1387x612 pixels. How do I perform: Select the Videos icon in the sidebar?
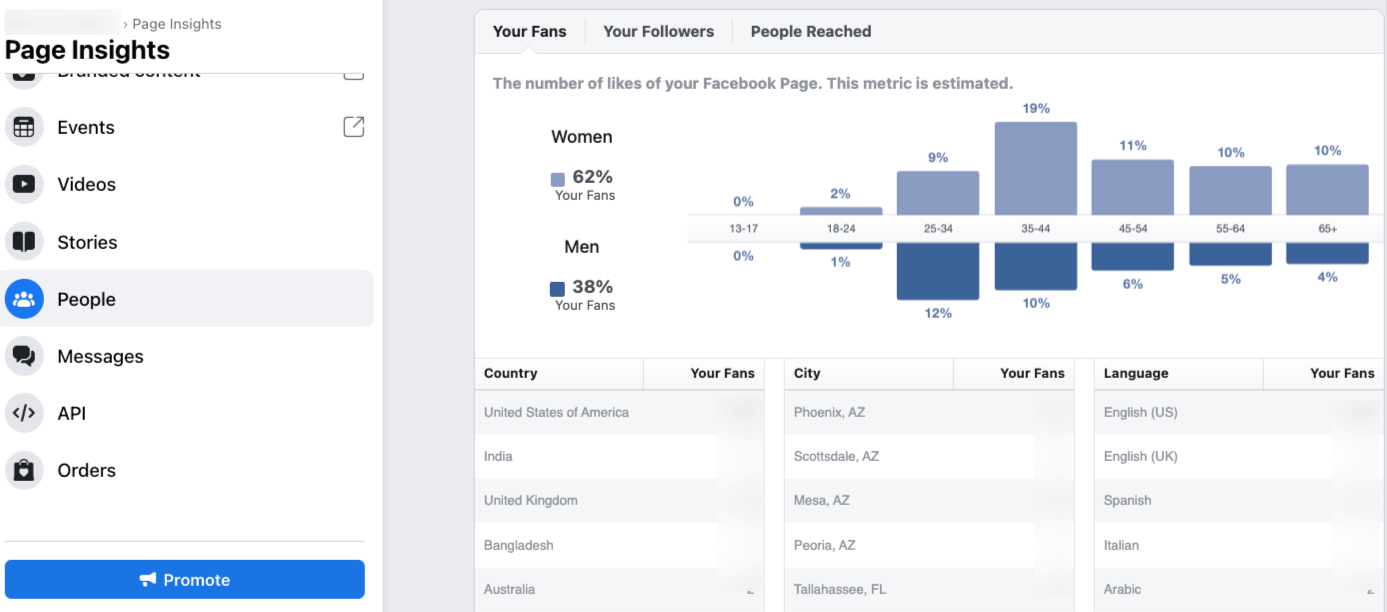pos(24,184)
